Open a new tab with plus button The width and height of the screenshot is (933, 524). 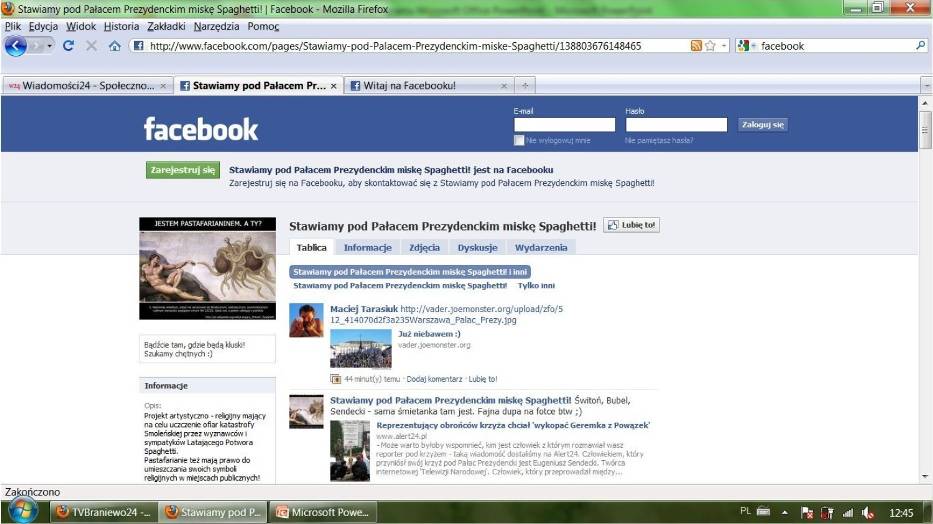pos(525,86)
